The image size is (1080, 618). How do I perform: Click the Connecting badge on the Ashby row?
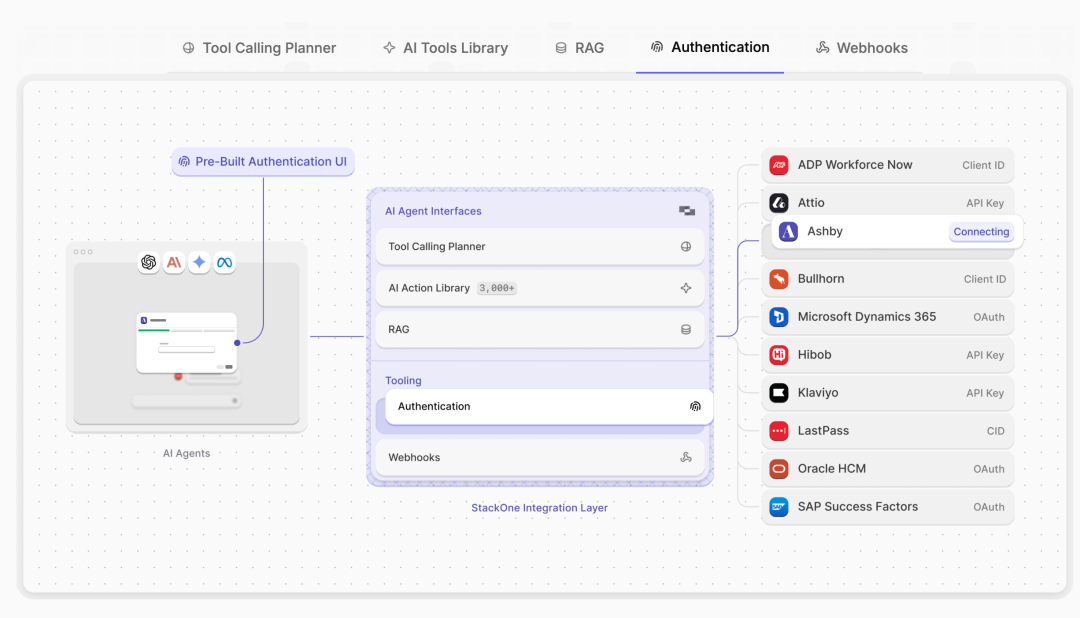[982, 231]
